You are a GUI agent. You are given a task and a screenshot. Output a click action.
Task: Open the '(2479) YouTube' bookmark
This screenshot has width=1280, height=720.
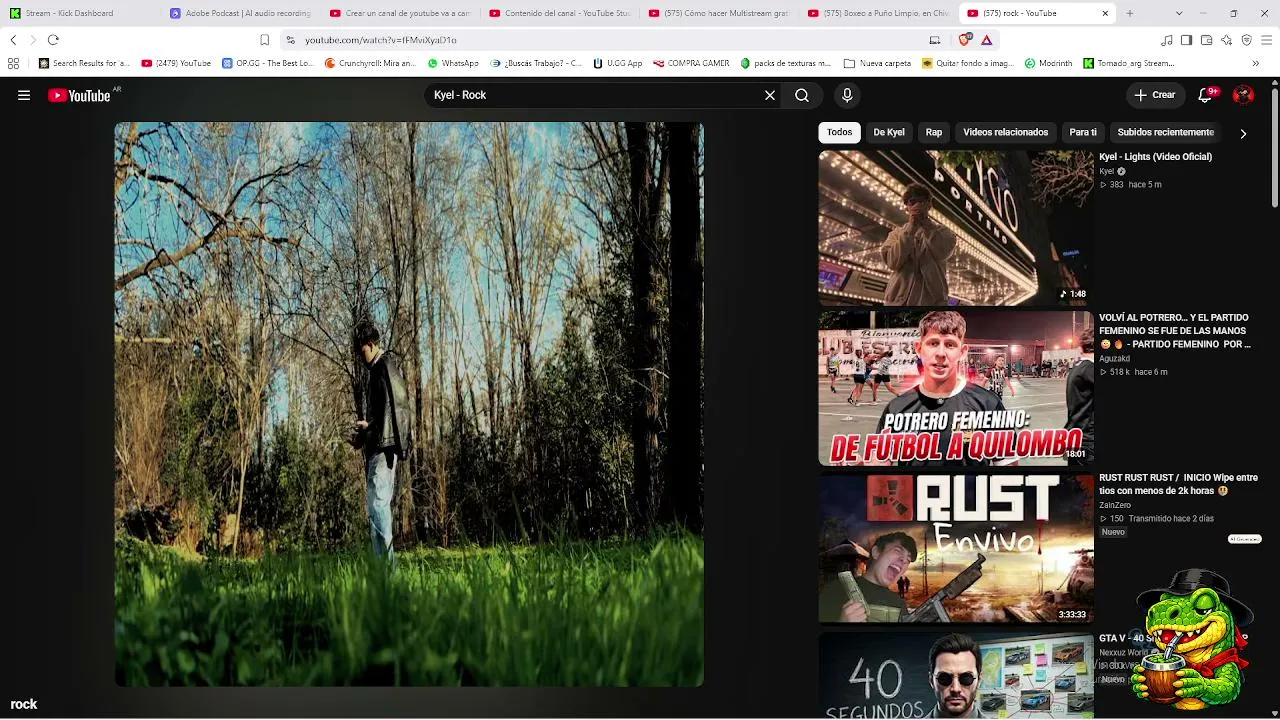tap(176, 63)
